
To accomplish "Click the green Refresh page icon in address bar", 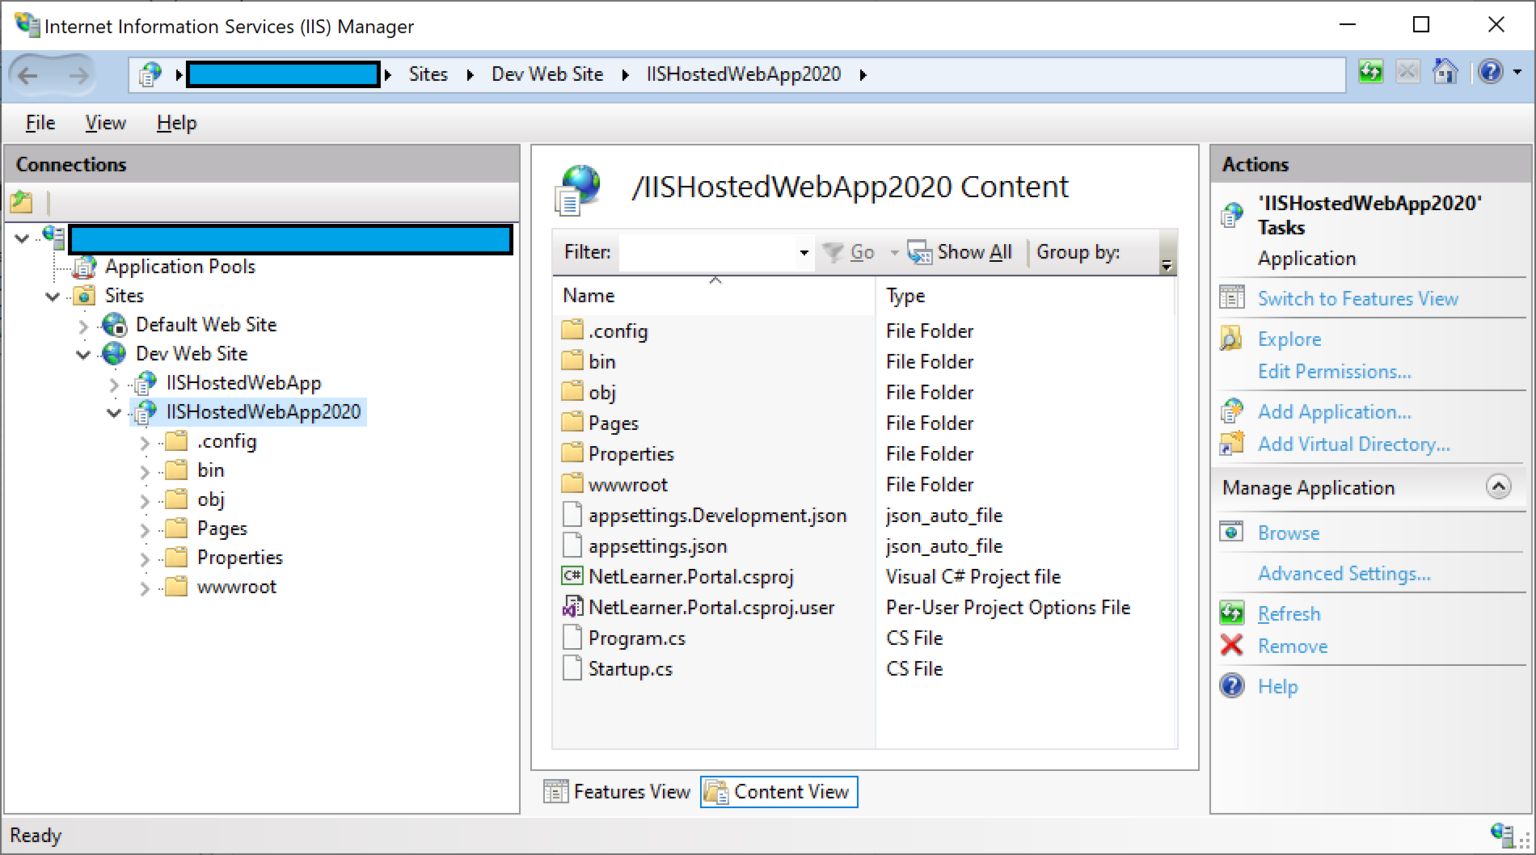I will (1371, 72).
